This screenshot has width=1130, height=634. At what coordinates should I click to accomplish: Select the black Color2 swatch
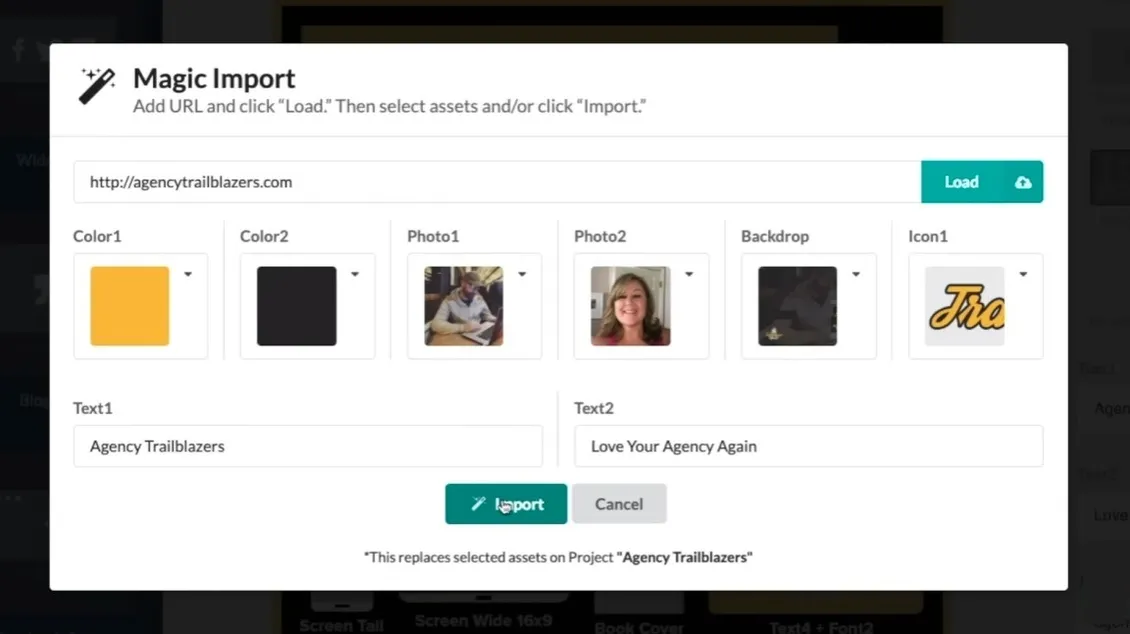point(297,306)
